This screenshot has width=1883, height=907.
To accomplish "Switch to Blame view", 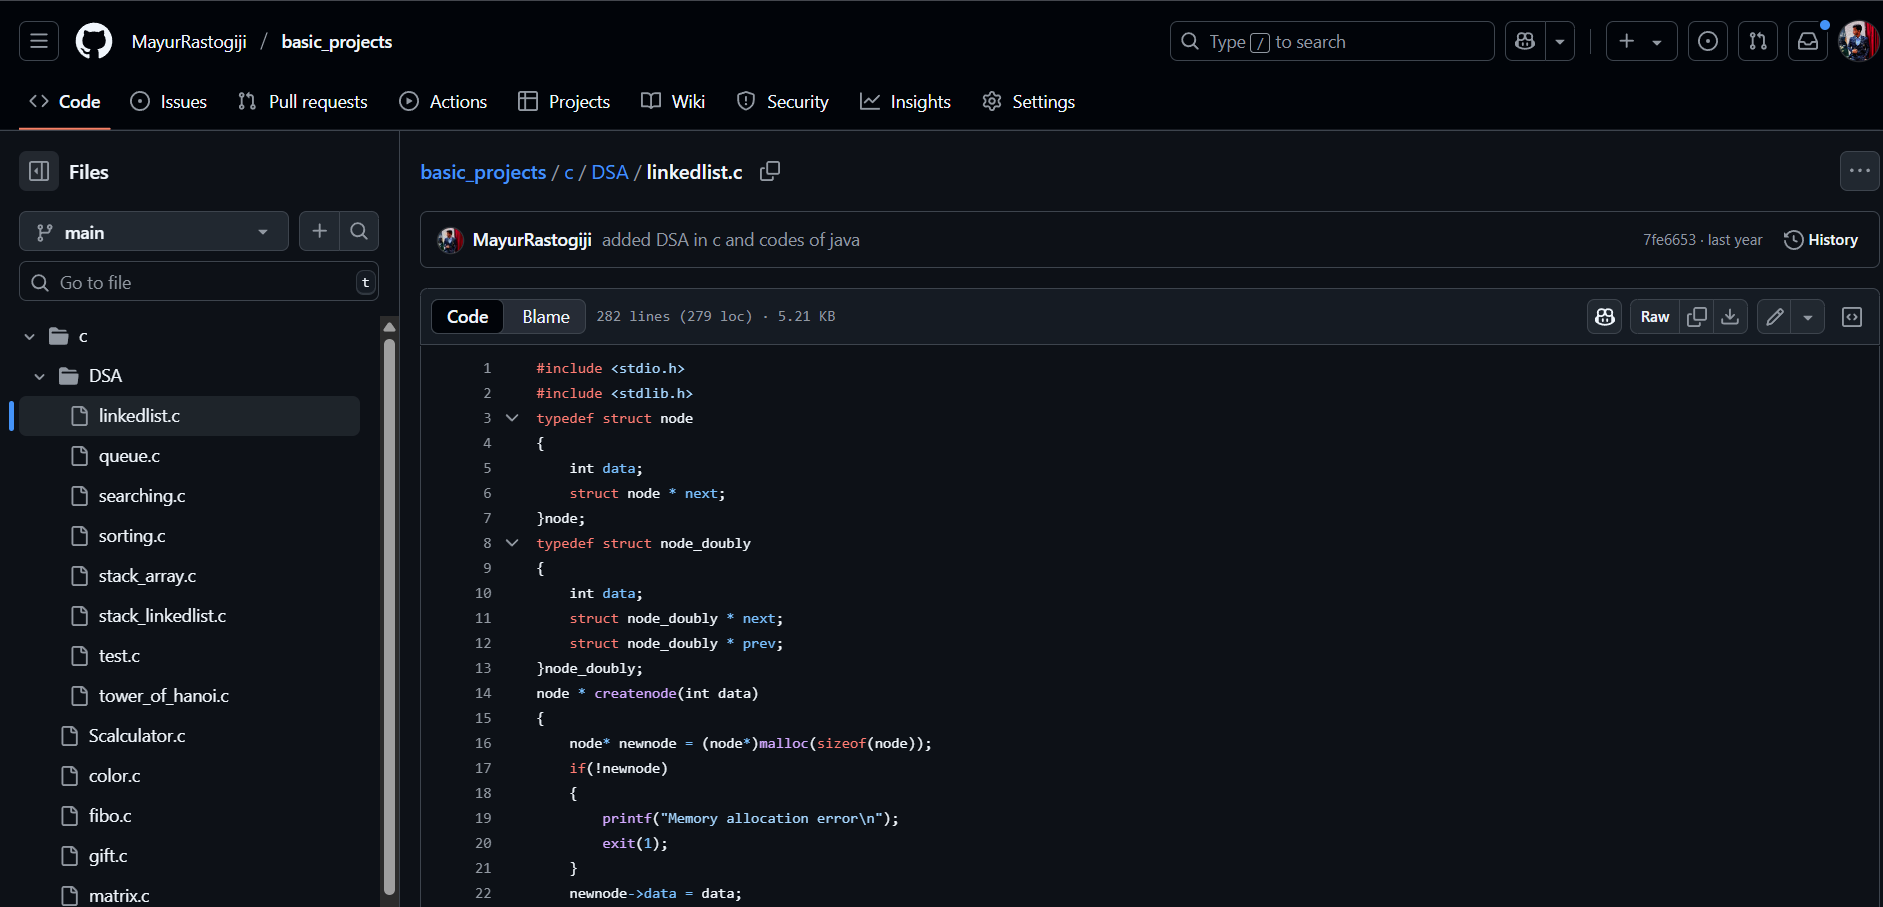I will click(546, 317).
